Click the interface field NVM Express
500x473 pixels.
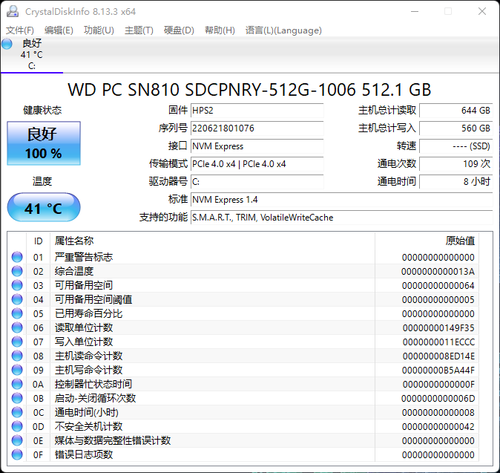257,146
